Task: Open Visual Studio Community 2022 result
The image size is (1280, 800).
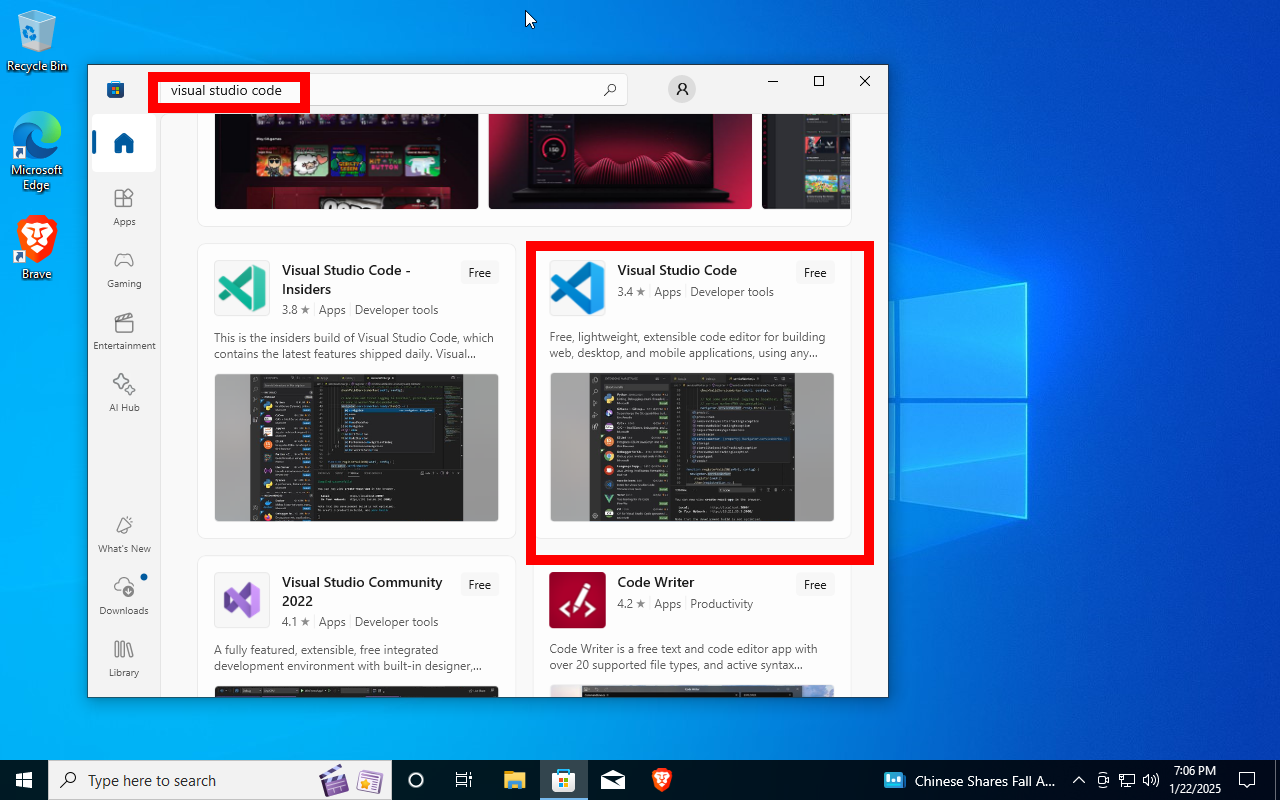Action: click(x=362, y=591)
